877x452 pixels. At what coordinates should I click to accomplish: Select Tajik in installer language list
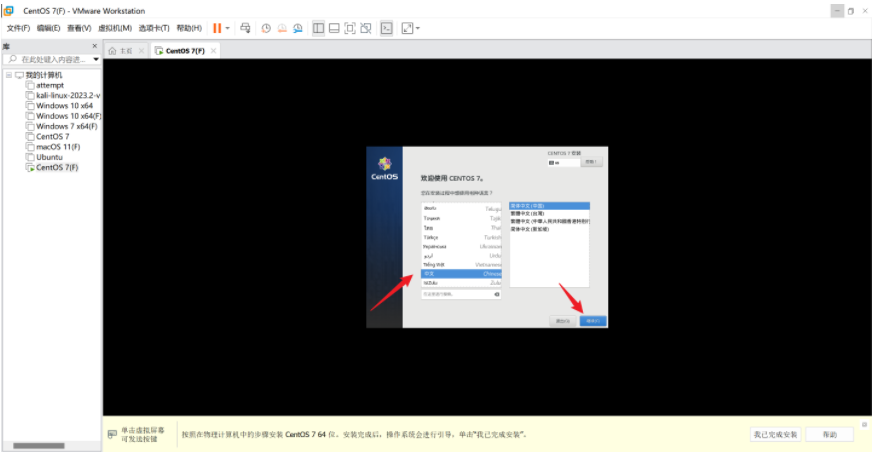point(461,218)
